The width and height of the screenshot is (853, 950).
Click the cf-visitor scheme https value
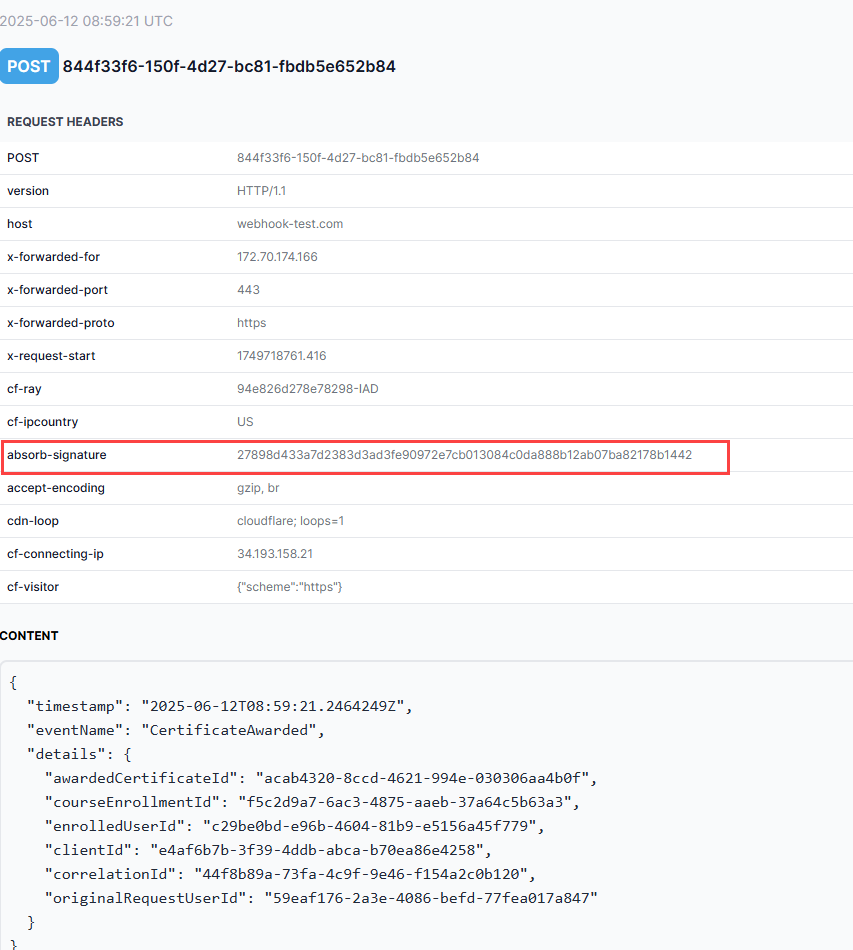point(290,587)
